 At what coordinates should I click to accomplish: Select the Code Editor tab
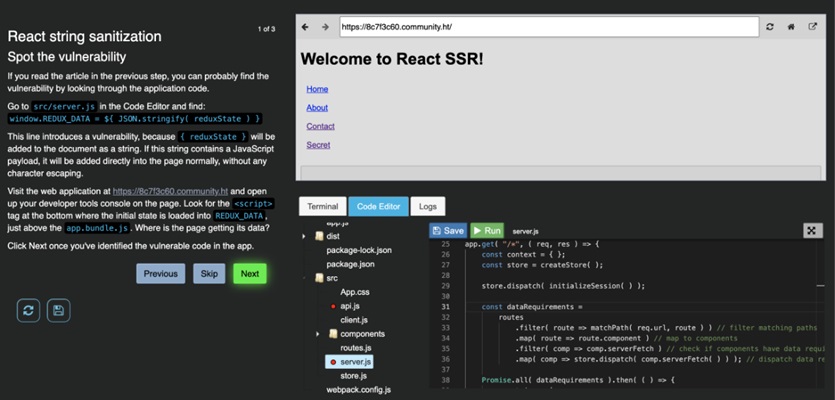[379, 207]
